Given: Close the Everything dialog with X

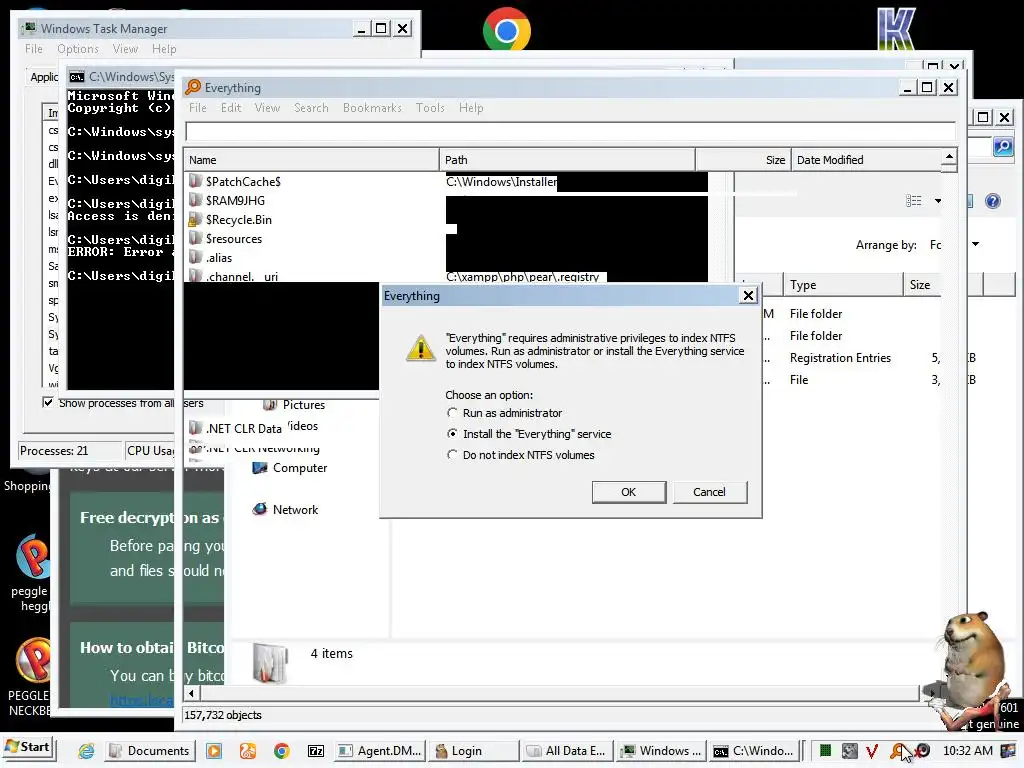Looking at the screenshot, I should click(x=748, y=296).
